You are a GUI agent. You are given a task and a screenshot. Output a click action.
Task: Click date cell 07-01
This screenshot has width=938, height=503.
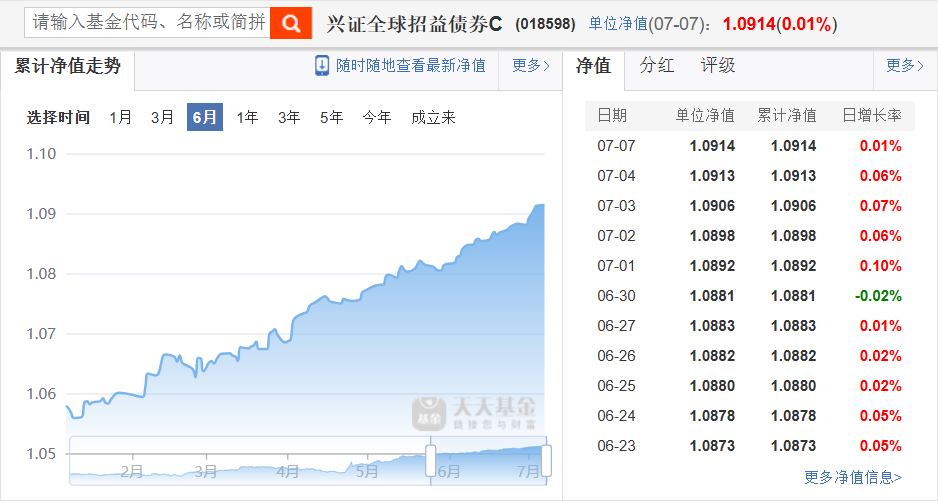click(616, 266)
